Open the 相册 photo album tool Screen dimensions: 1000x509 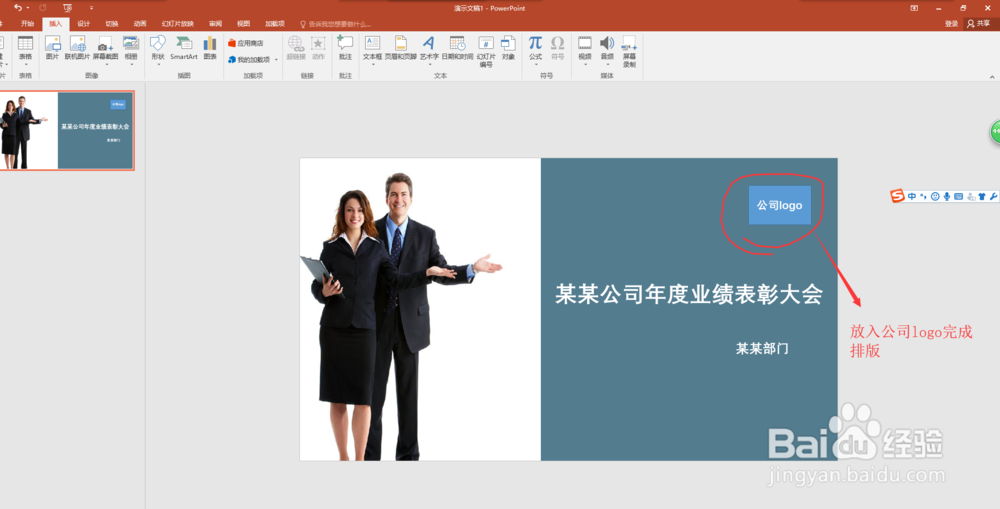(131, 50)
